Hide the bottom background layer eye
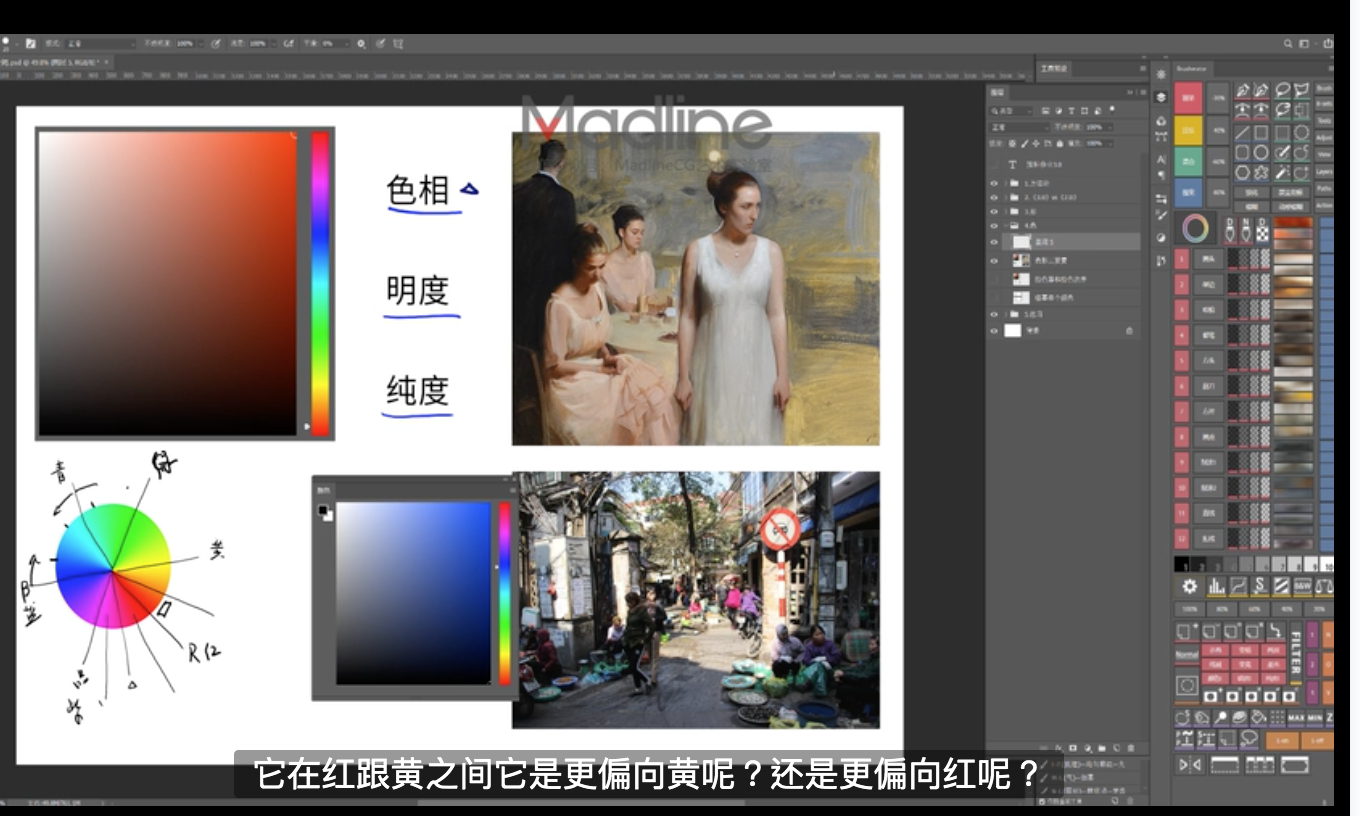 tap(994, 331)
